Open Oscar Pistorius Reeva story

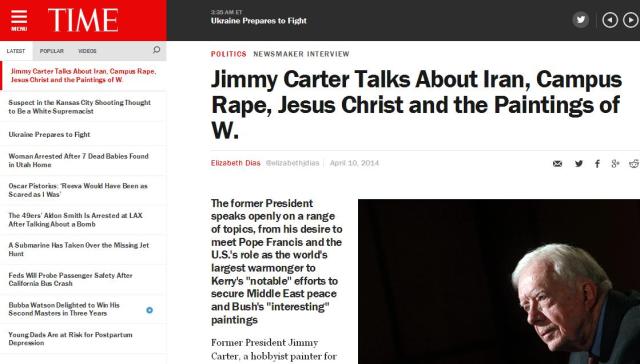(x=78, y=190)
